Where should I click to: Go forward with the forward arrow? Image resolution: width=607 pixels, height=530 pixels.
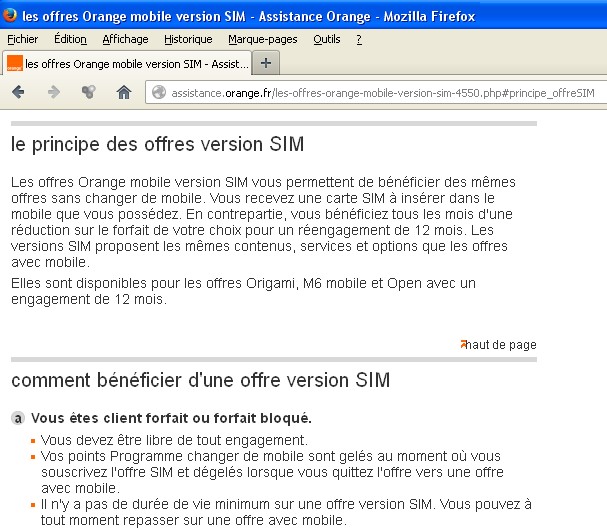click(54, 92)
